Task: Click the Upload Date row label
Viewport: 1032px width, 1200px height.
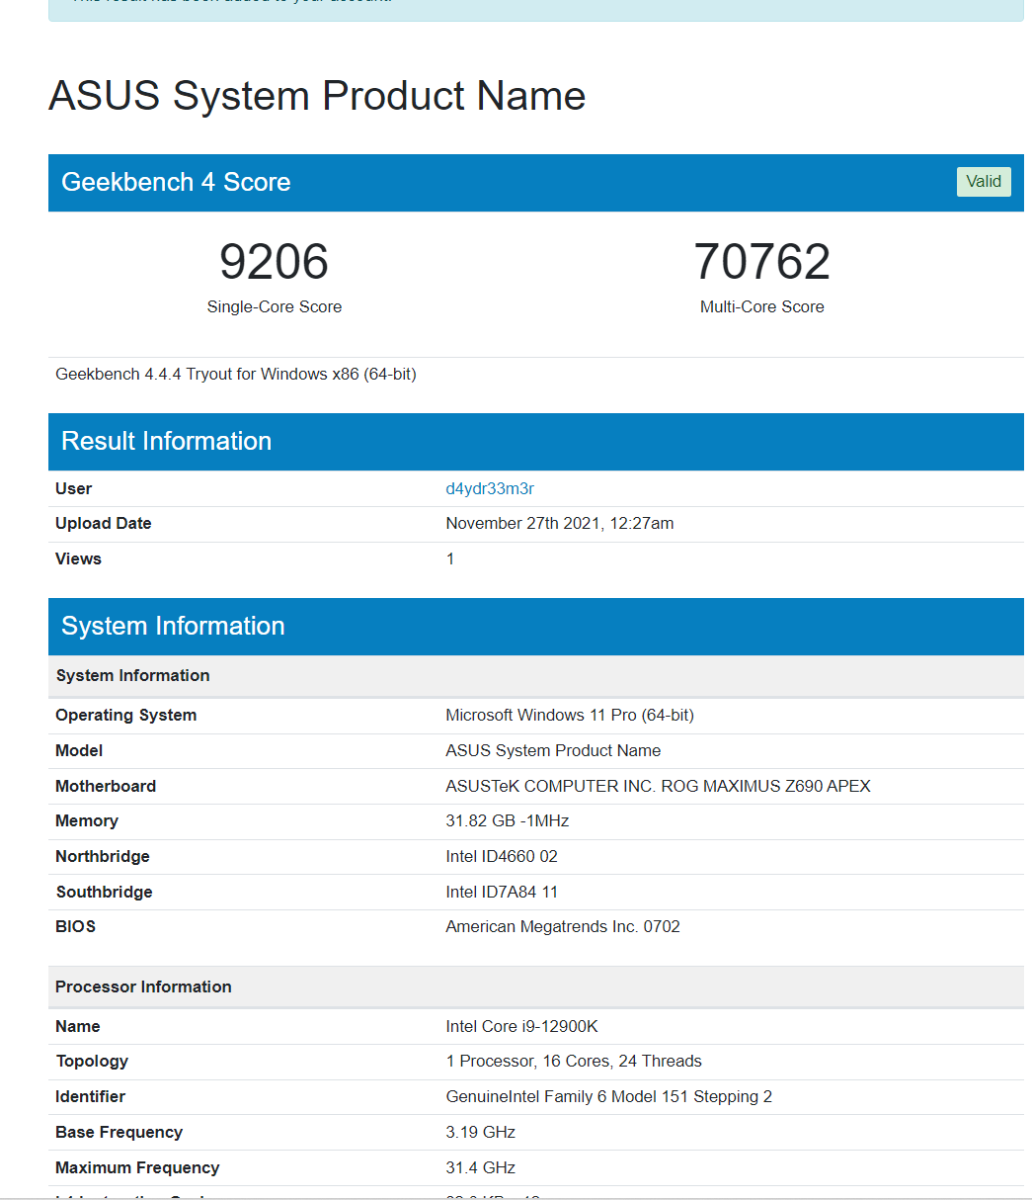Action: (104, 524)
